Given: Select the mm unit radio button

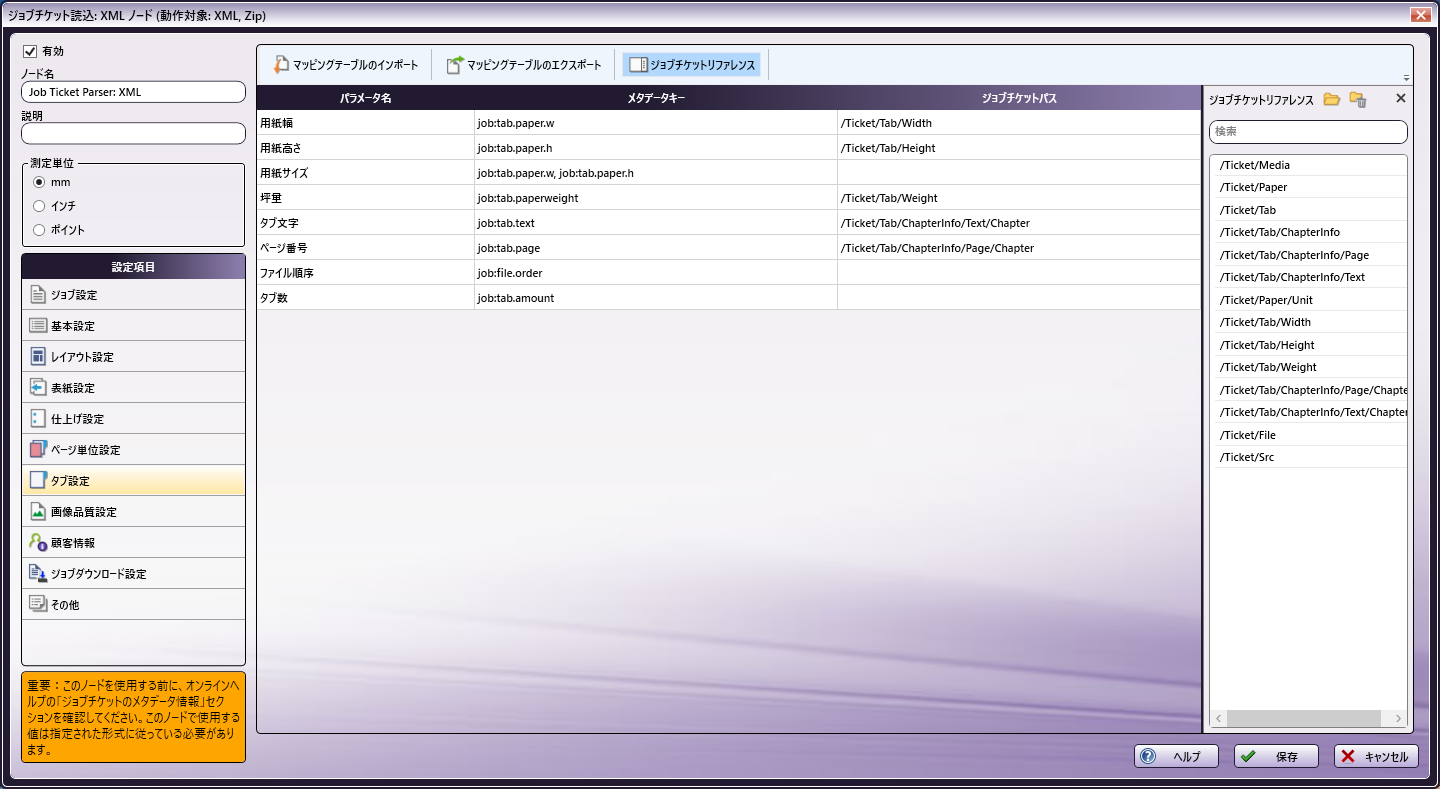Looking at the screenshot, I should [x=39, y=182].
